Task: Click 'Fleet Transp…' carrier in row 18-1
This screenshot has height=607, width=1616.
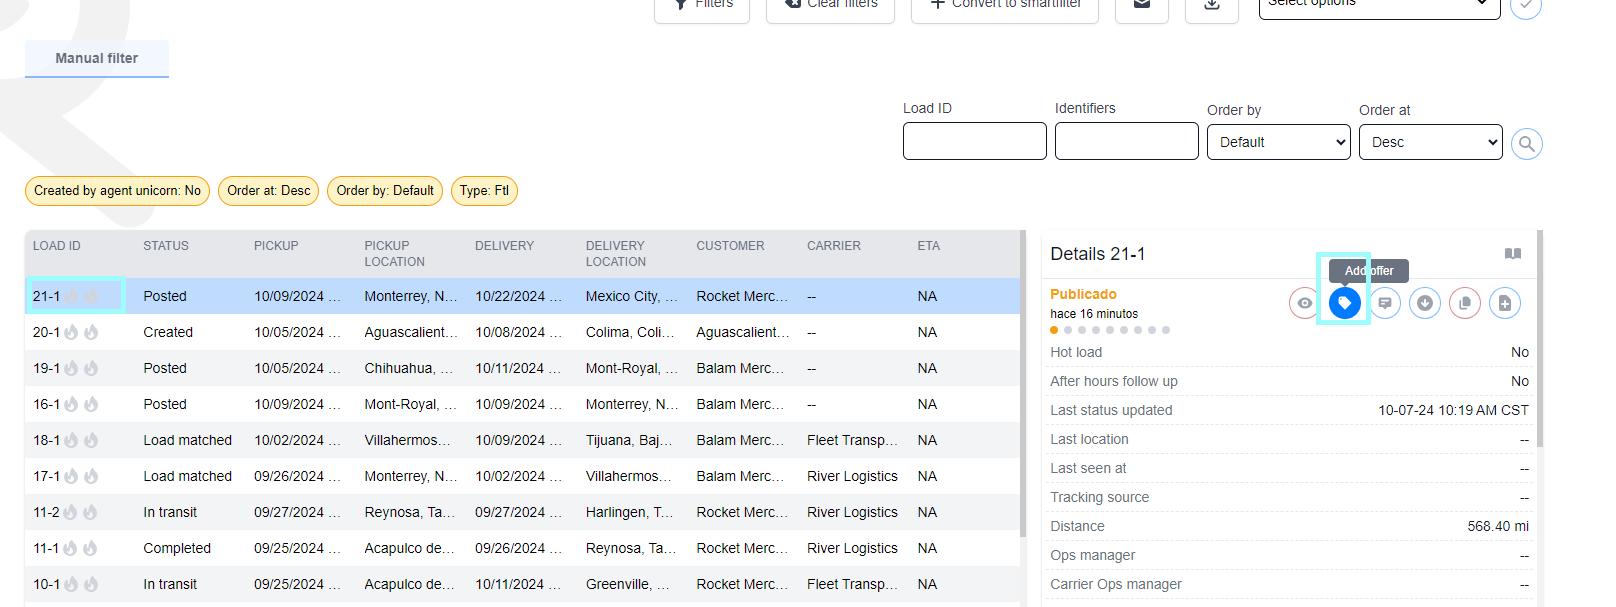Action: (852, 440)
